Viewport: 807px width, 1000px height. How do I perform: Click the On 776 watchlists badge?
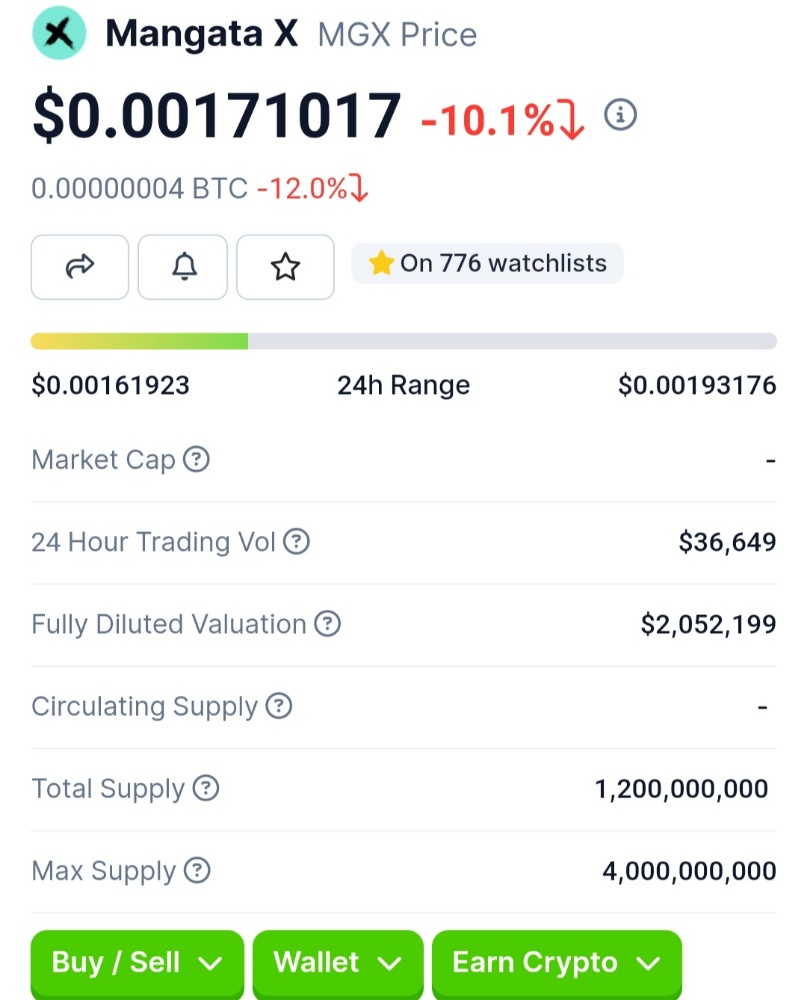(x=487, y=264)
